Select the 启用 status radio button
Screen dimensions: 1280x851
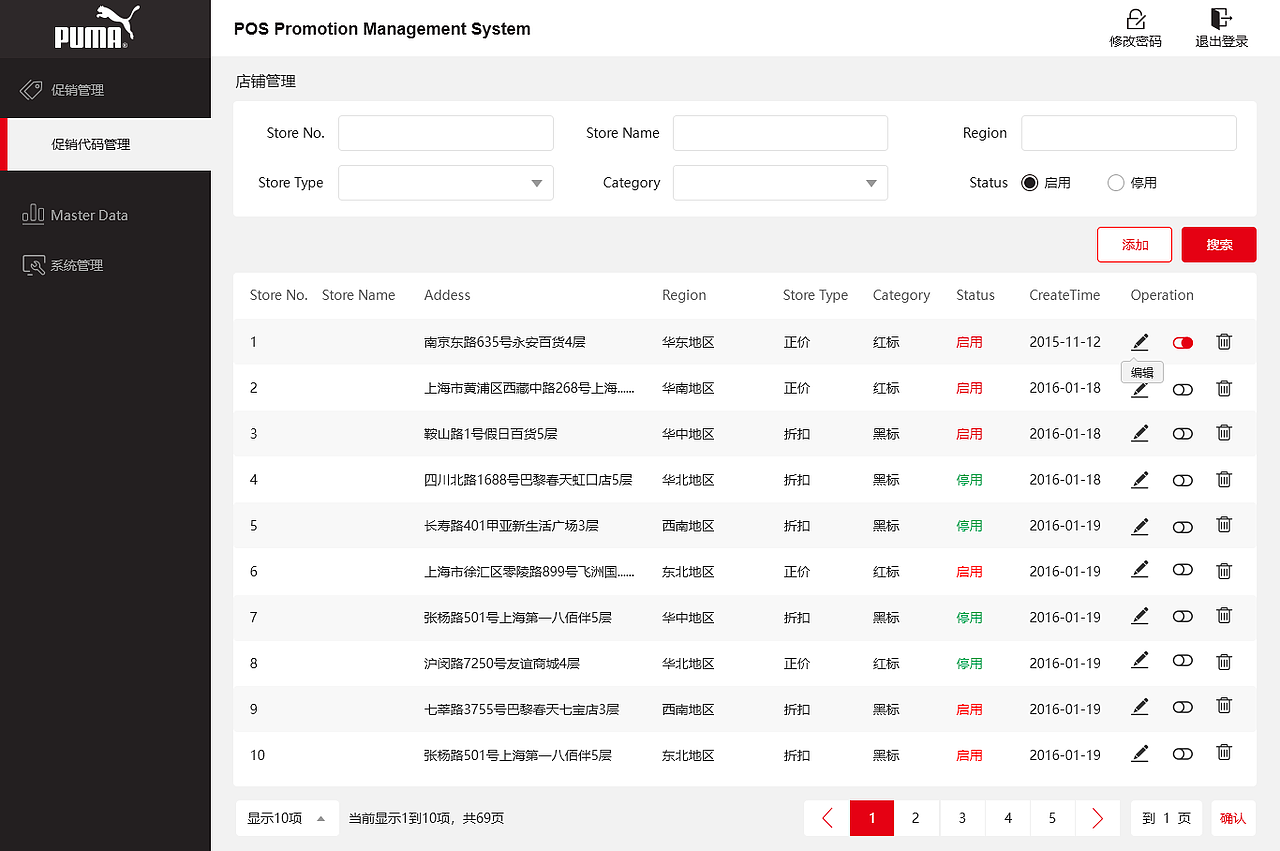click(1030, 183)
